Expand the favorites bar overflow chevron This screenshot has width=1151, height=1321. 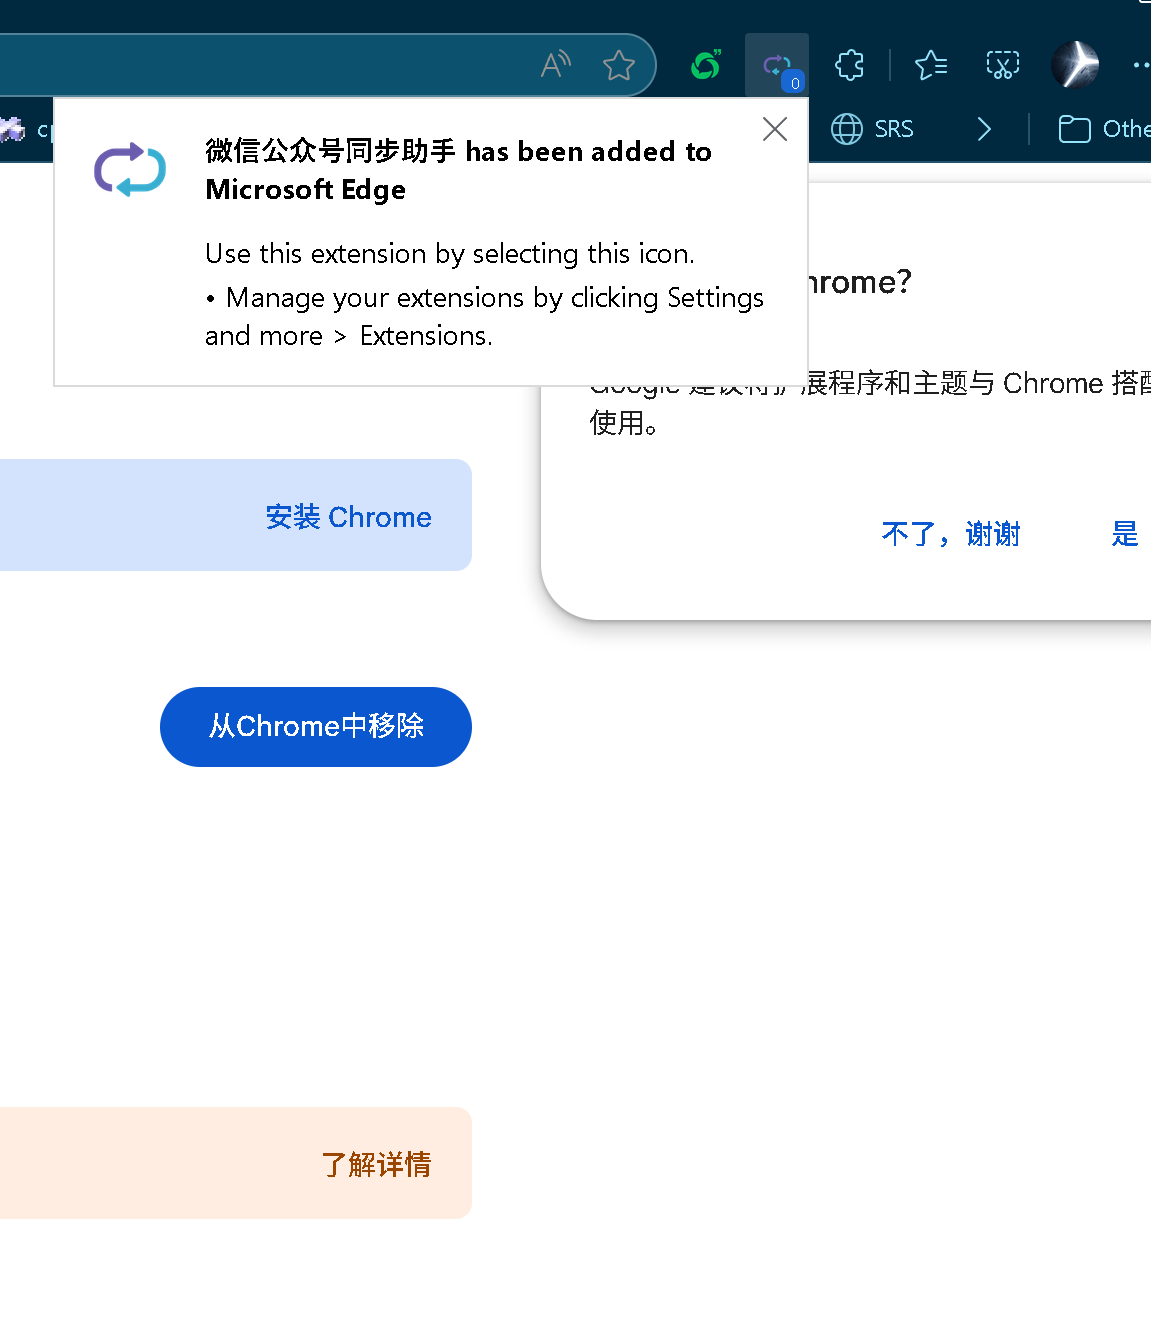(x=984, y=129)
